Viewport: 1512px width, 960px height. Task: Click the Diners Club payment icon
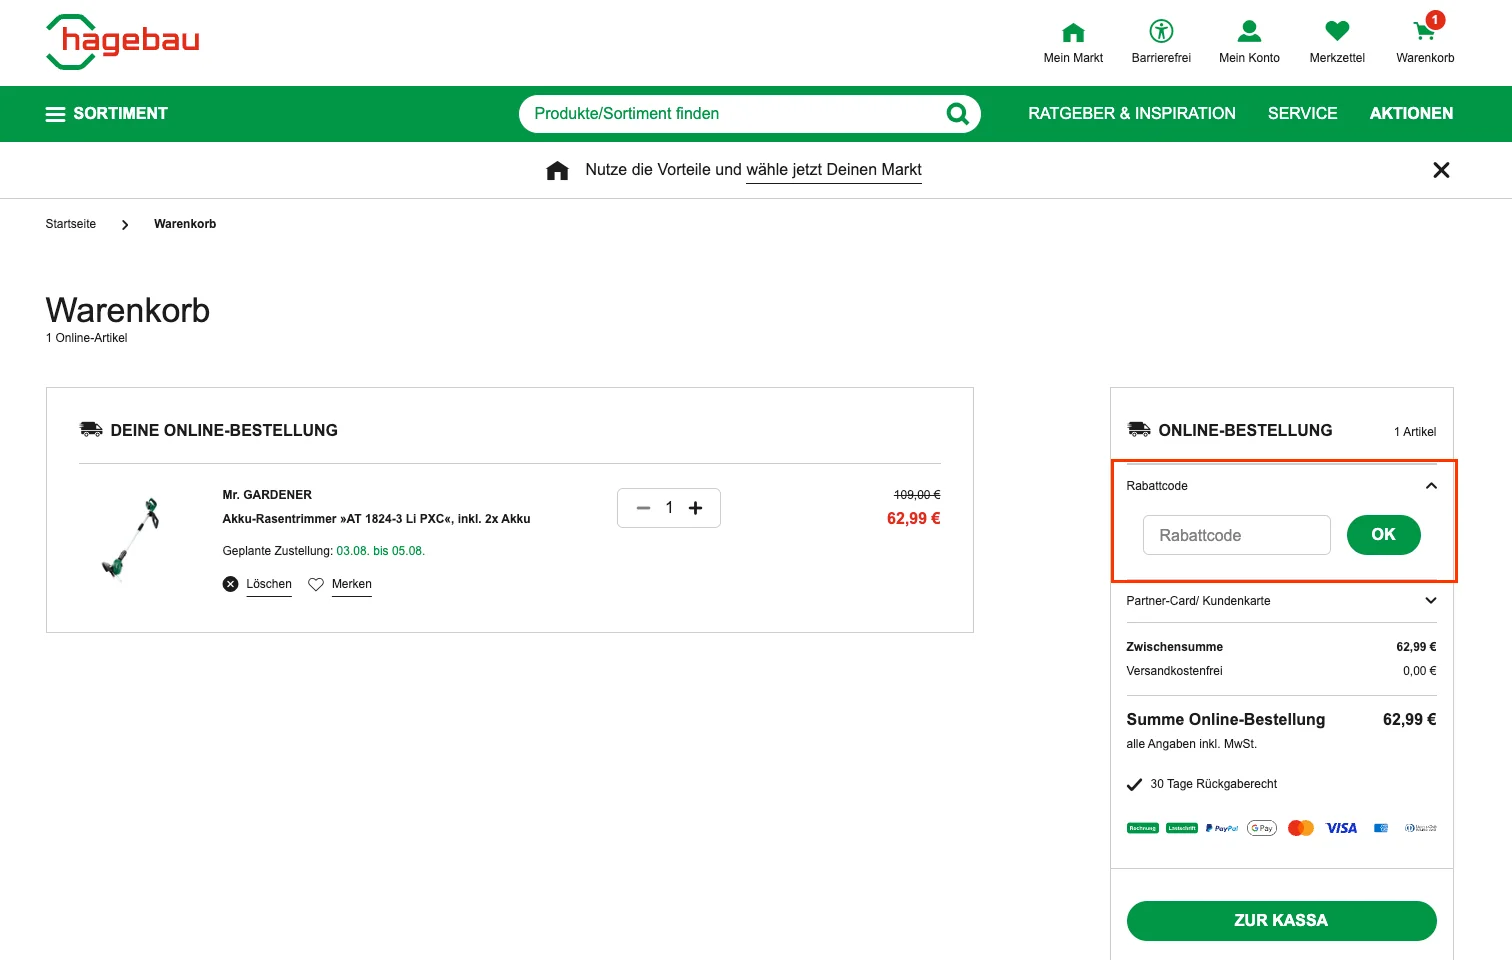click(x=1421, y=828)
